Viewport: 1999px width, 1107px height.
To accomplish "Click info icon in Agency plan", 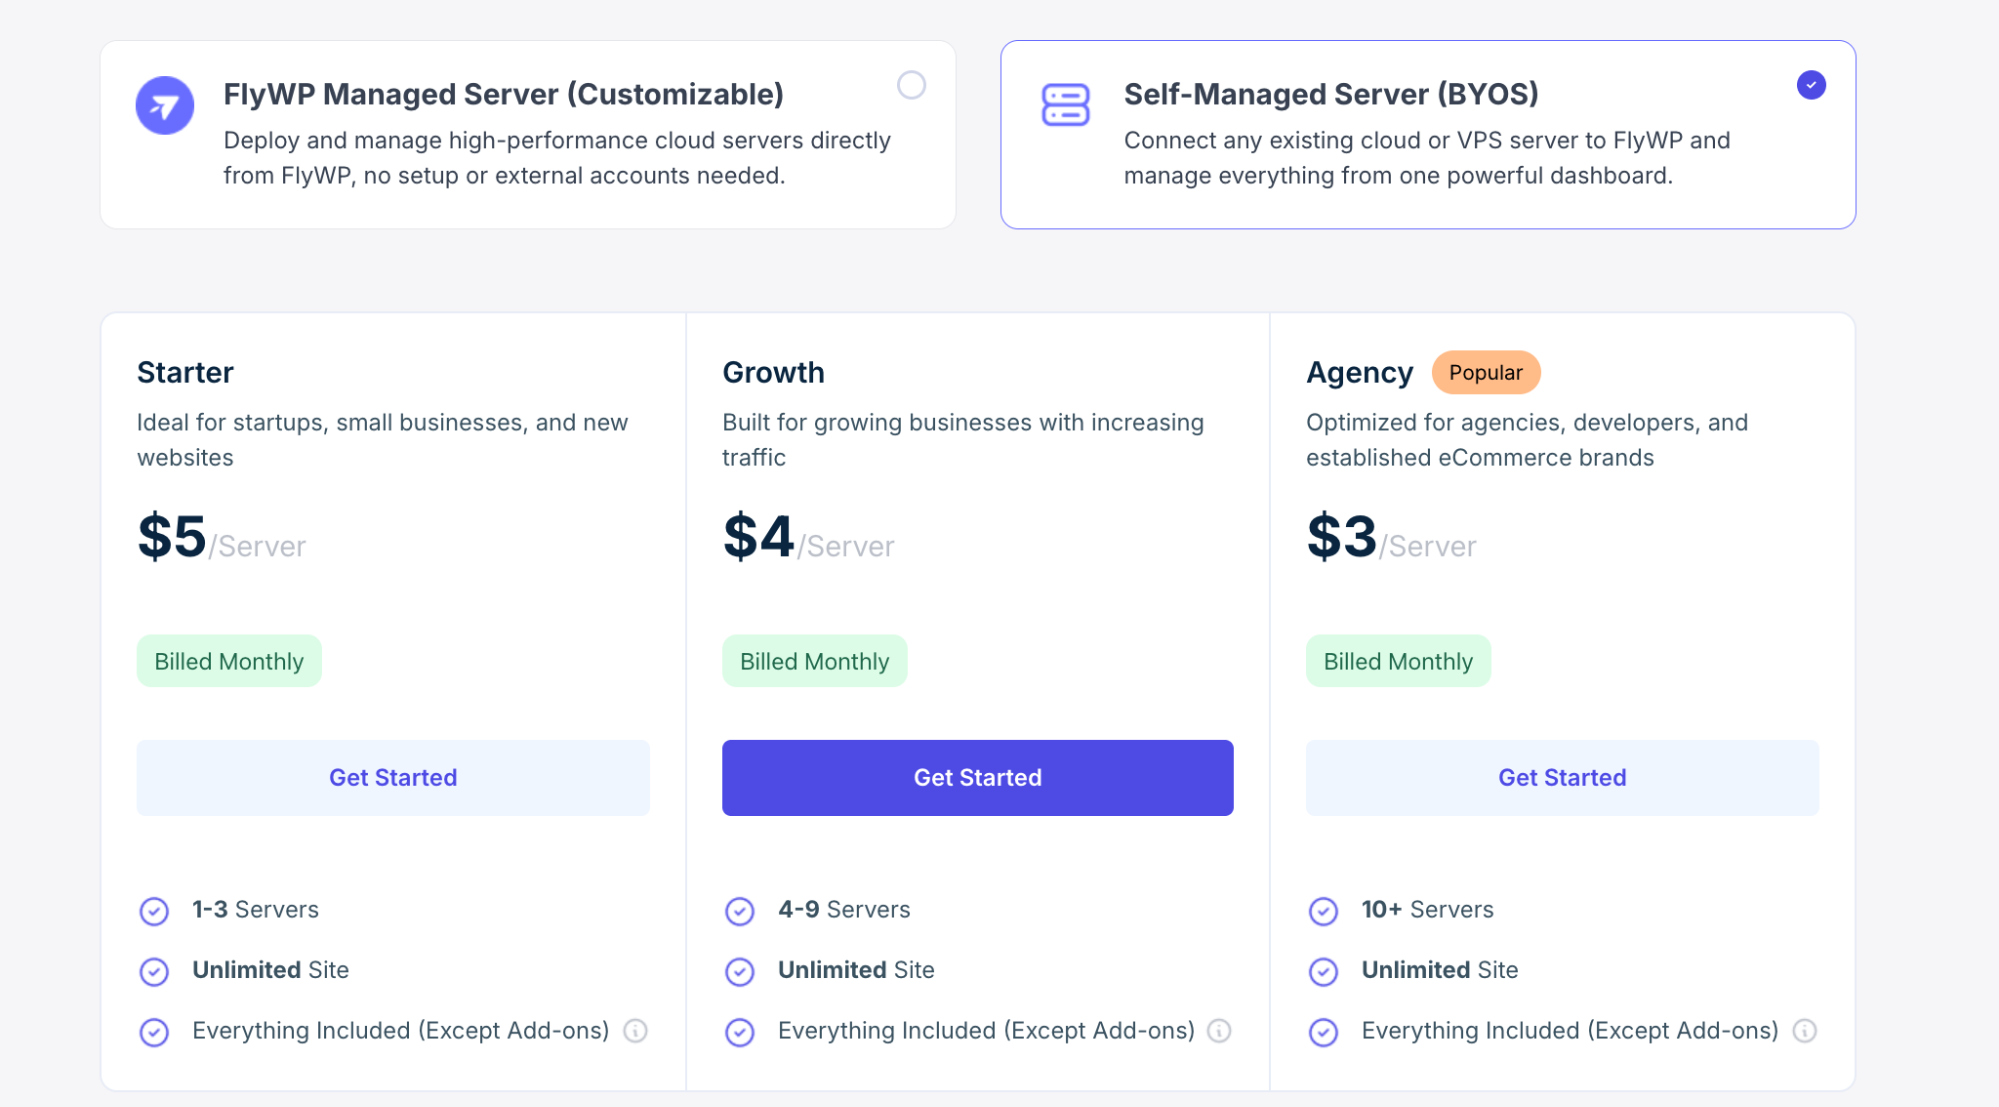I will pos(1804,1030).
